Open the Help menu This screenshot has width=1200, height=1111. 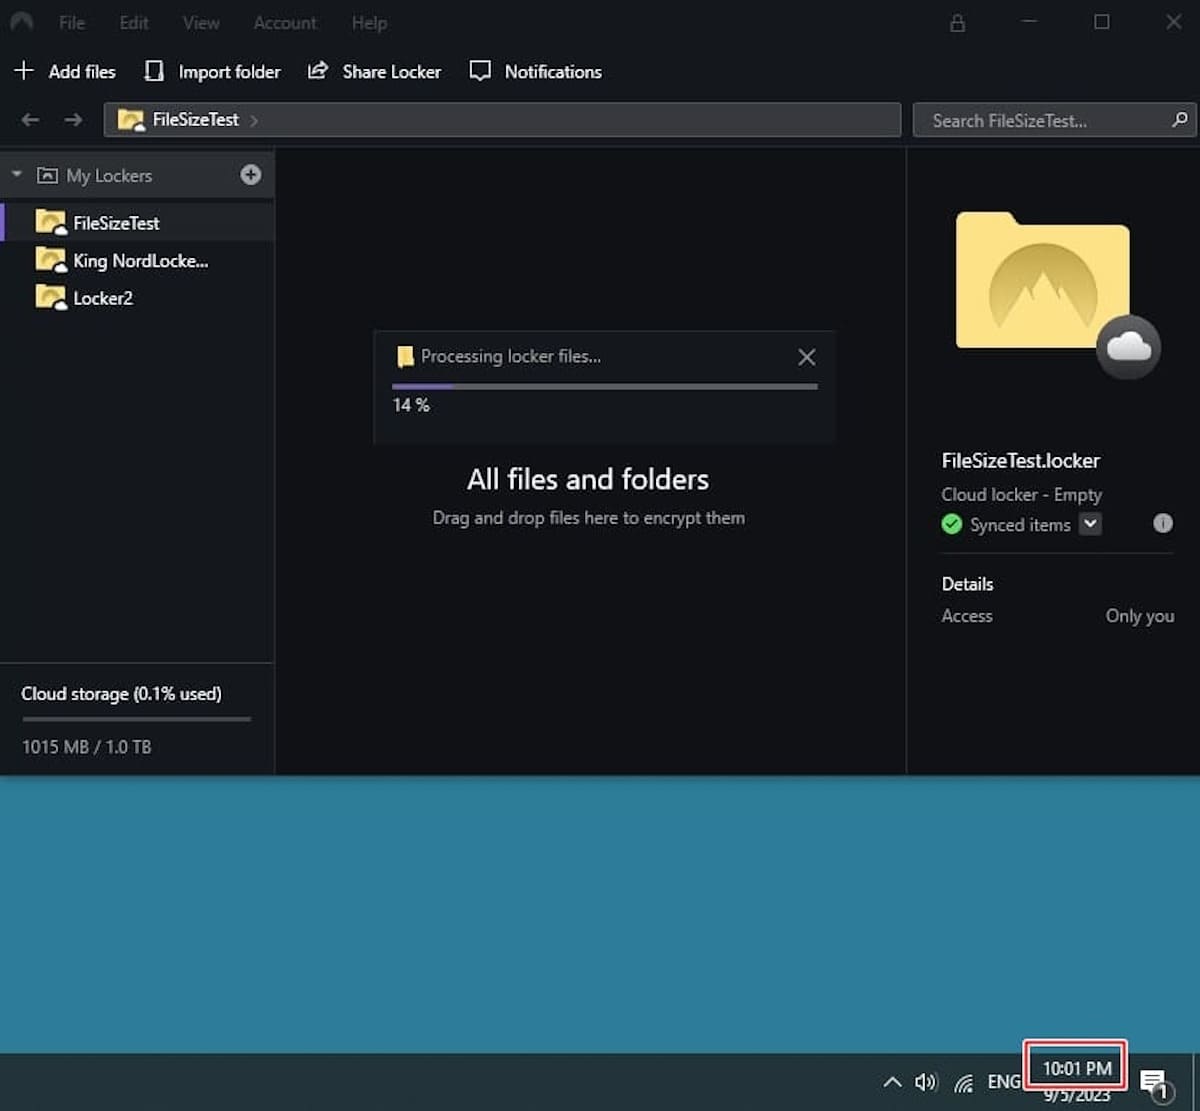pyautogui.click(x=369, y=22)
